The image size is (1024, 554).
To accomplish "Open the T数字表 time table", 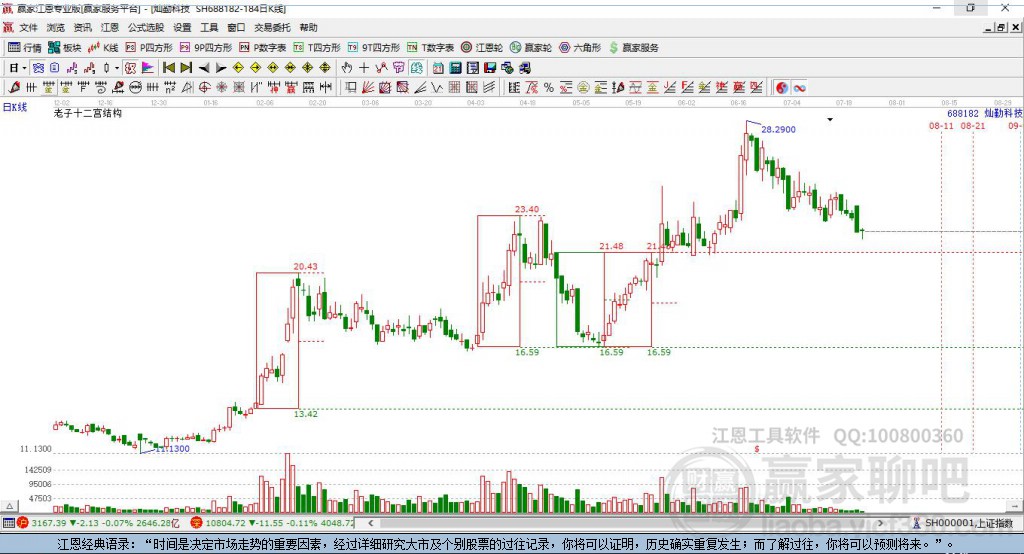I will tap(430, 48).
